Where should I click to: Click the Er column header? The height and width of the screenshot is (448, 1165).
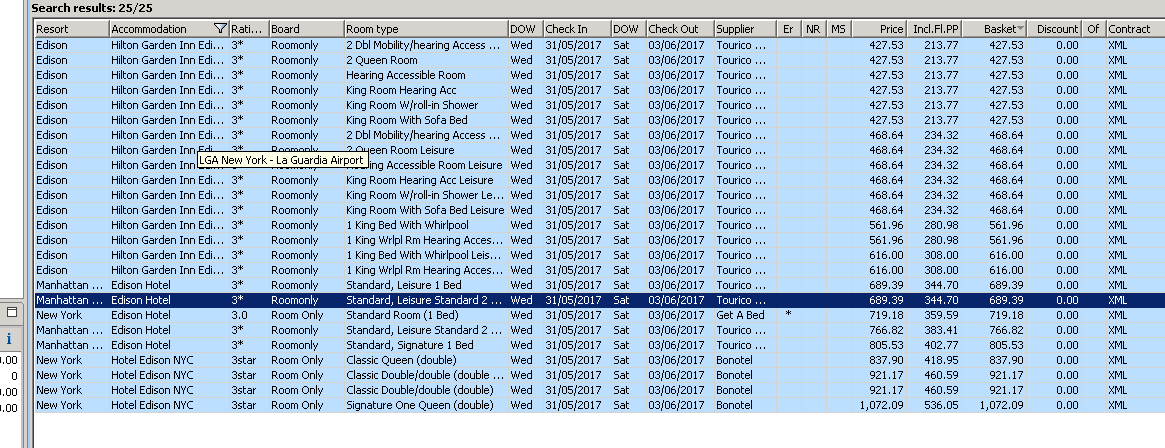tap(789, 29)
